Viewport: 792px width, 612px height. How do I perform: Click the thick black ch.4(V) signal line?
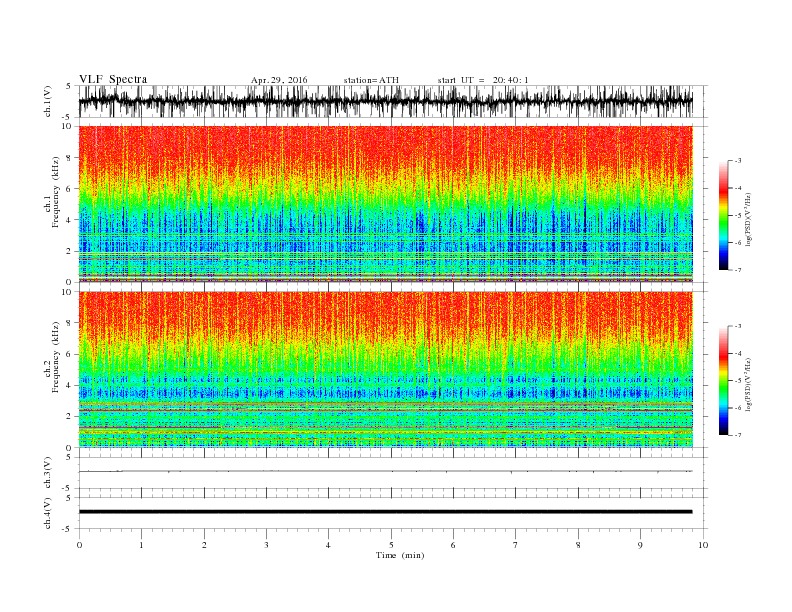point(386,512)
